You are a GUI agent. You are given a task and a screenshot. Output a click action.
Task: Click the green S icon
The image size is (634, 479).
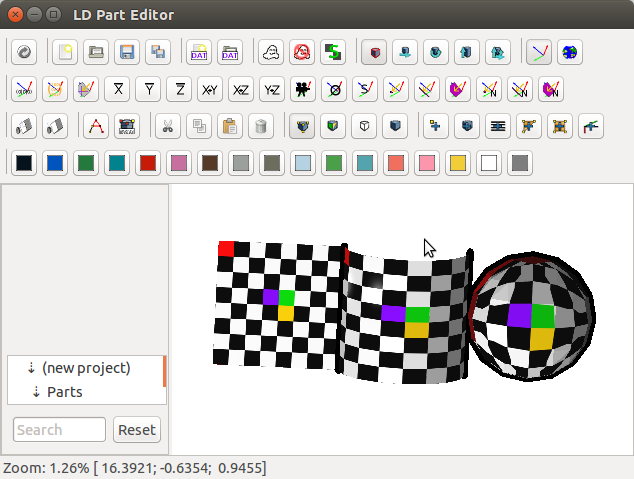(x=333, y=52)
